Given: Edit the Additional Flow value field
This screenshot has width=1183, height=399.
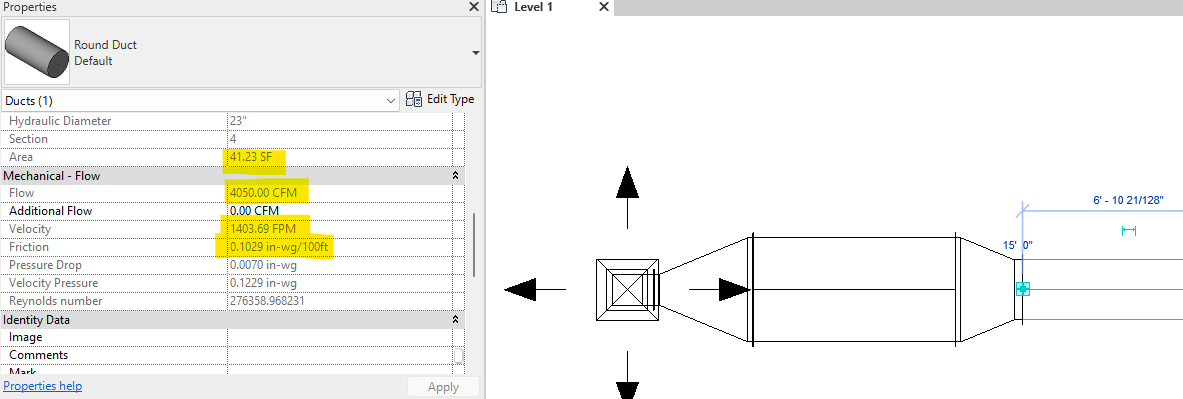Looking at the screenshot, I should click(x=339, y=211).
